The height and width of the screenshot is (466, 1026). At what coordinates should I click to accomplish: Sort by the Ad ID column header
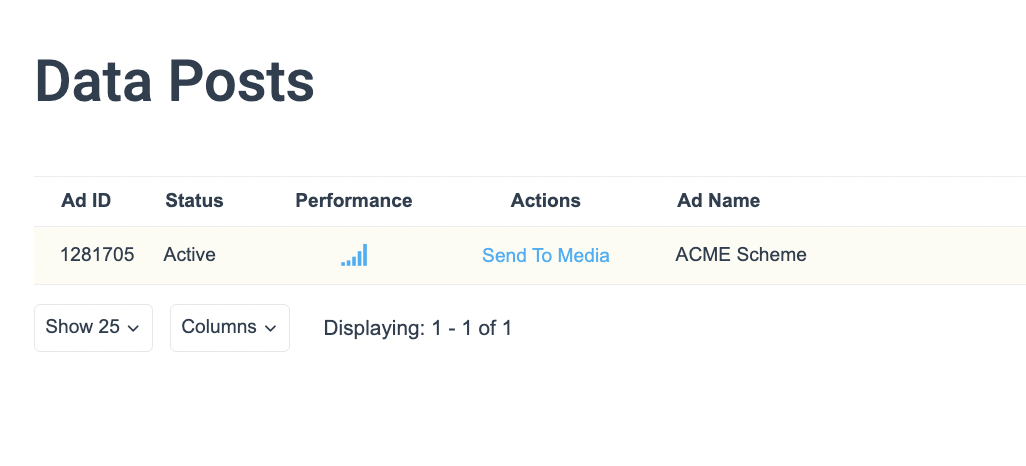coord(86,200)
